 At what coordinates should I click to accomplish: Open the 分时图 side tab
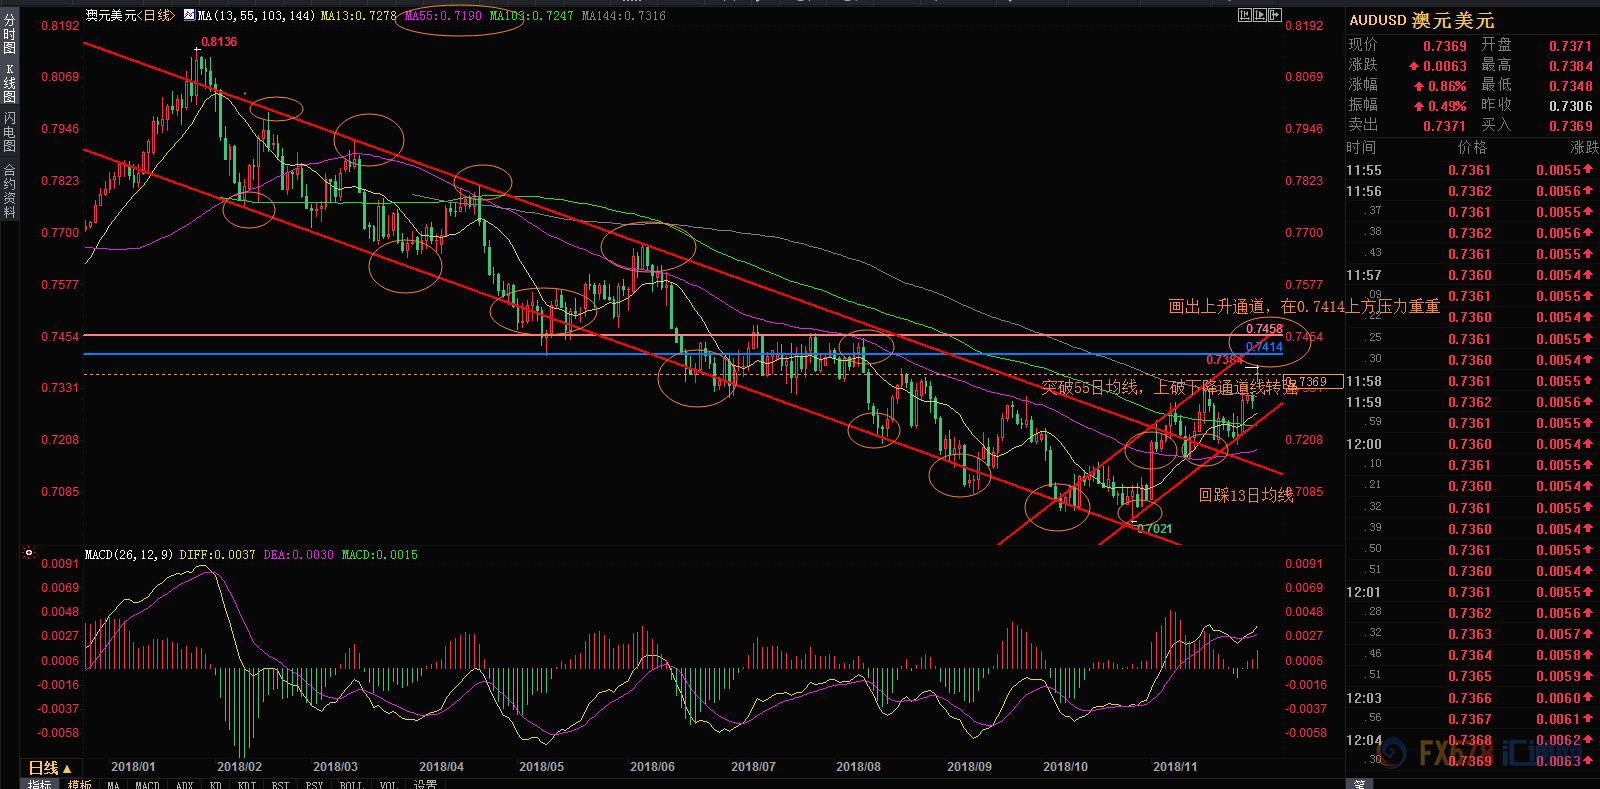pos(9,34)
